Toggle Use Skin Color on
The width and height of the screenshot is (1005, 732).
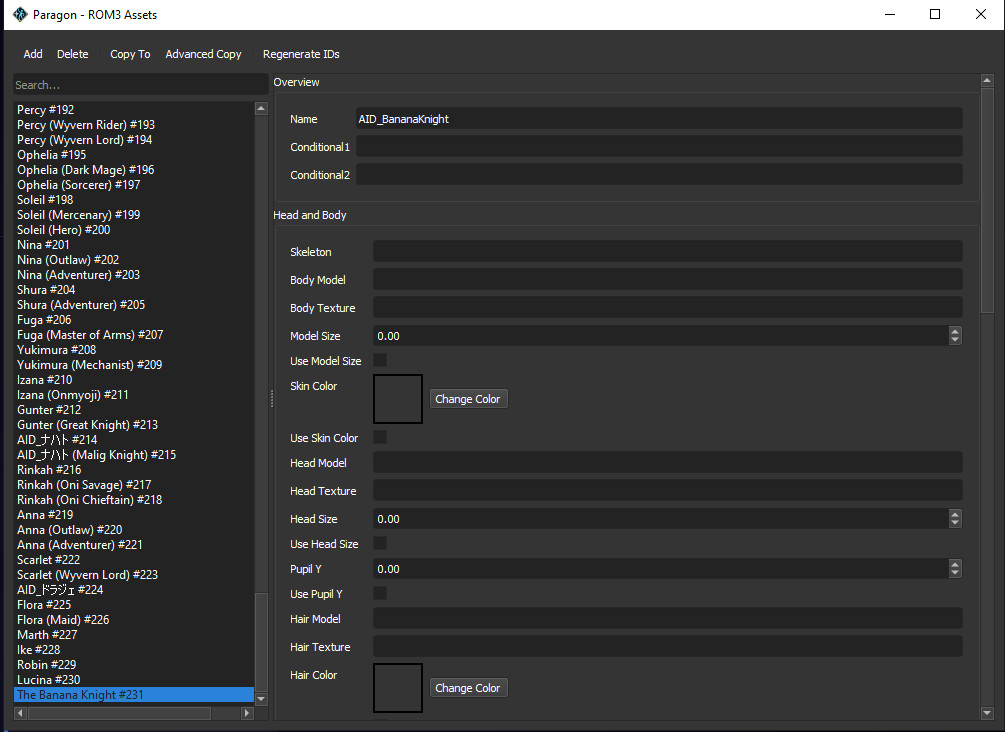click(x=378, y=437)
